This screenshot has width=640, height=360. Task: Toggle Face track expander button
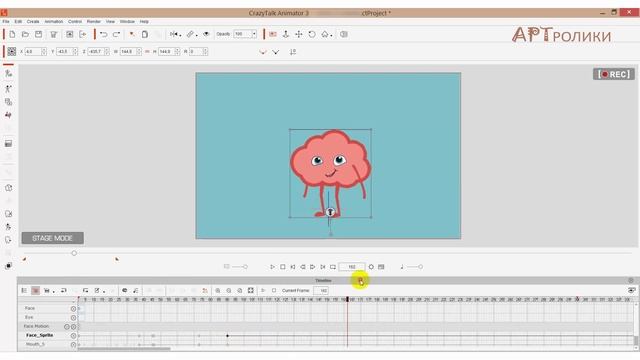click(73, 309)
